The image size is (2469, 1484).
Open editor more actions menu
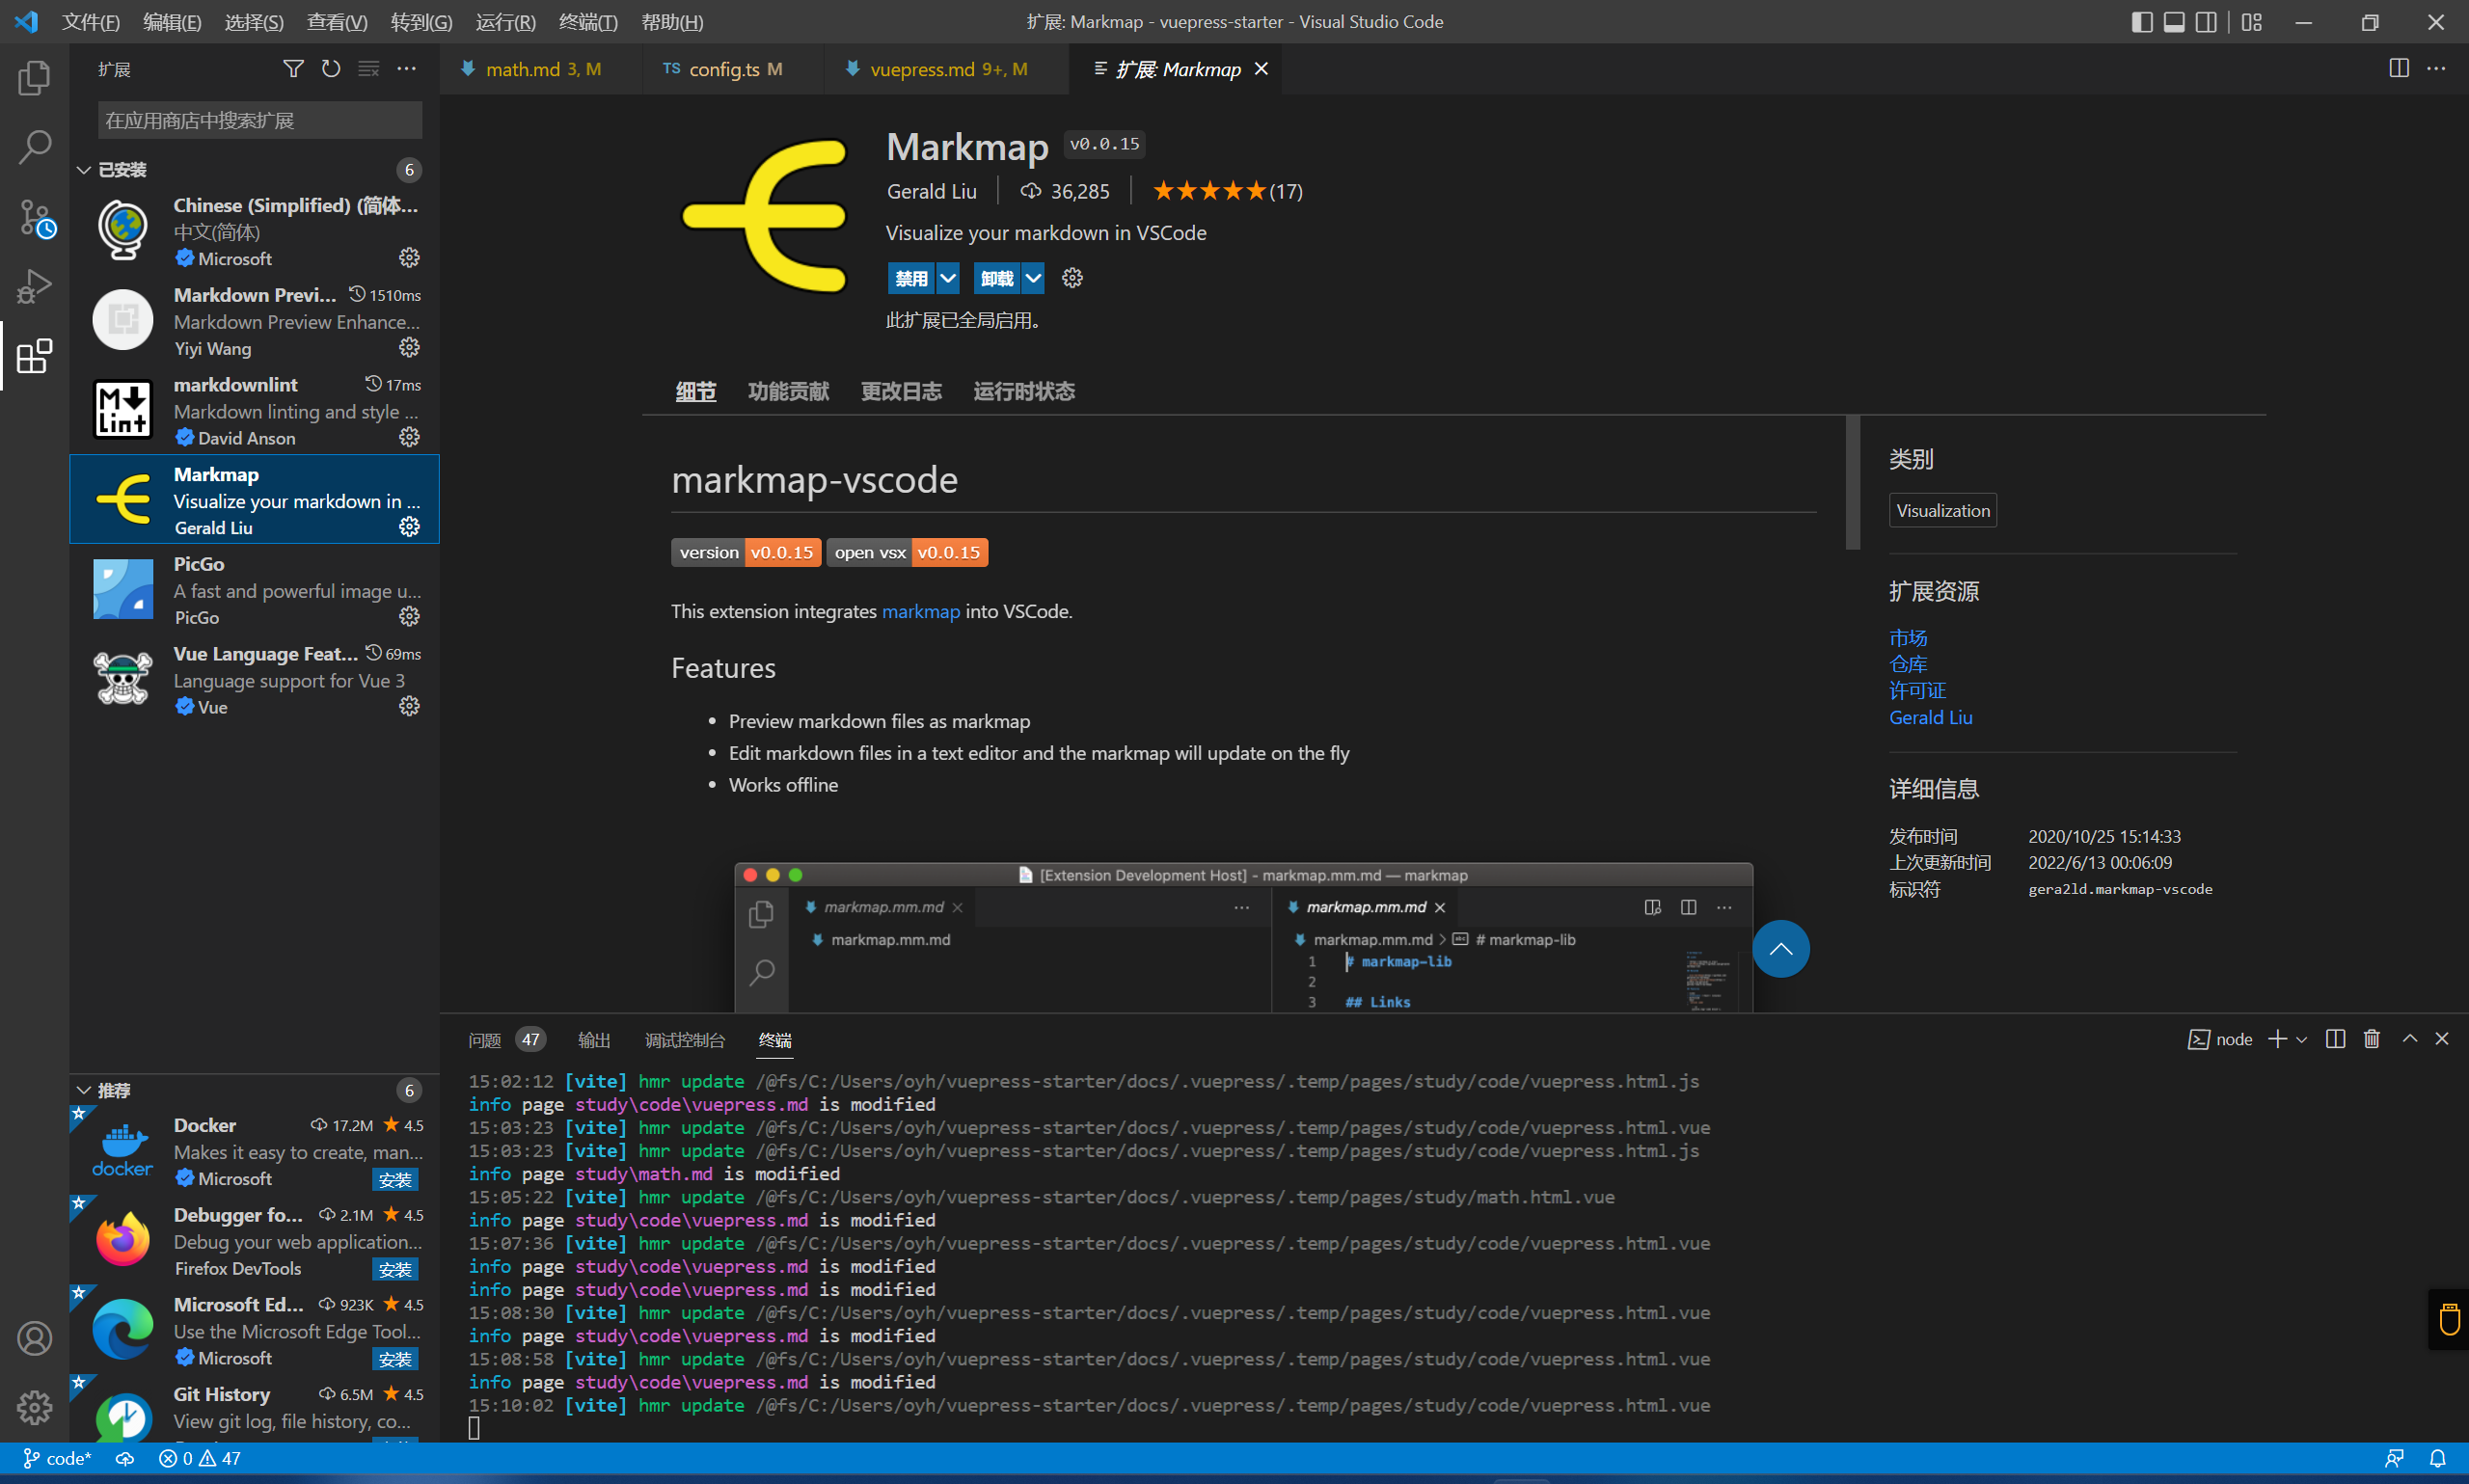[x=2436, y=68]
